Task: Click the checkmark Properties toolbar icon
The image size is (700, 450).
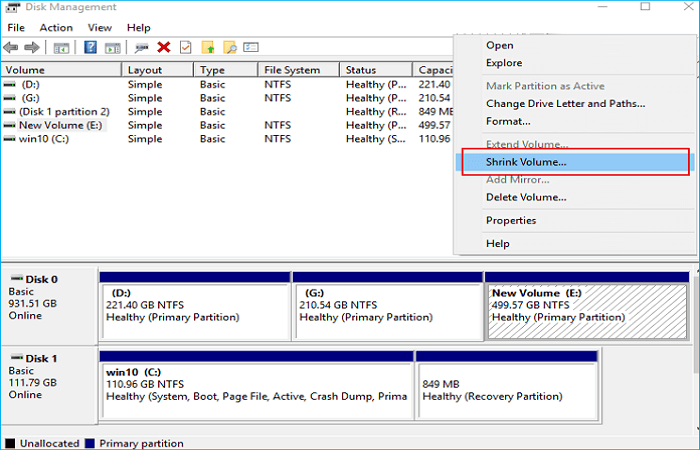Action: click(x=185, y=47)
